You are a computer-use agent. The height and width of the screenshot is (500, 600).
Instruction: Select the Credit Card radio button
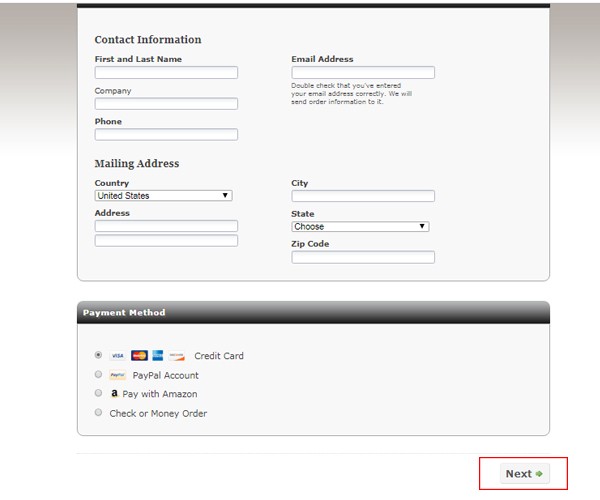pos(98,355)
